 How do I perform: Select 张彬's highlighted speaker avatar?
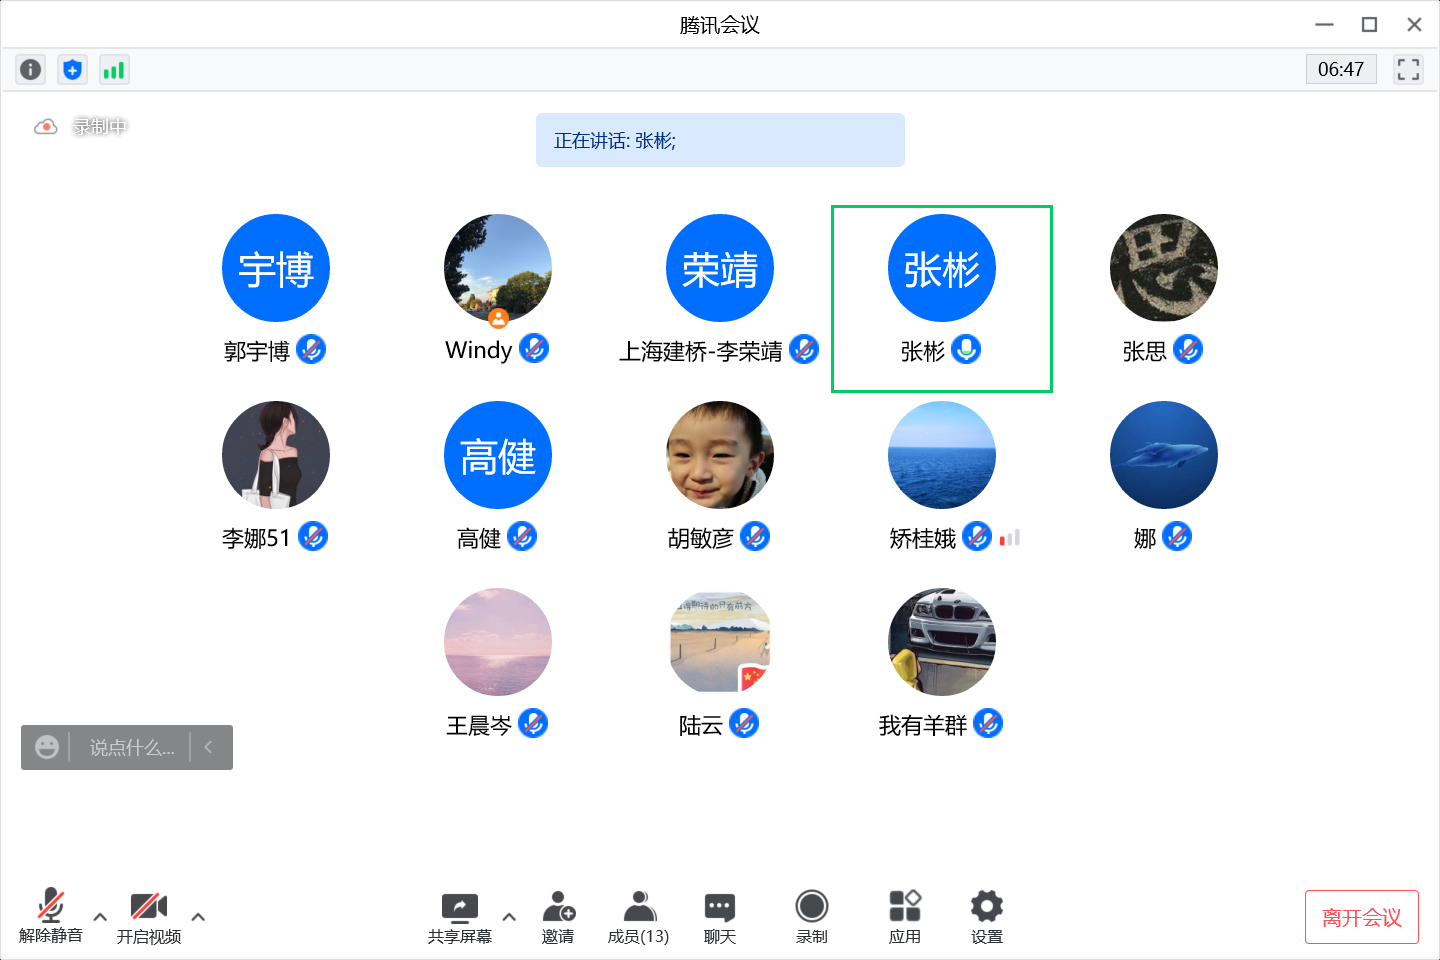941,268
